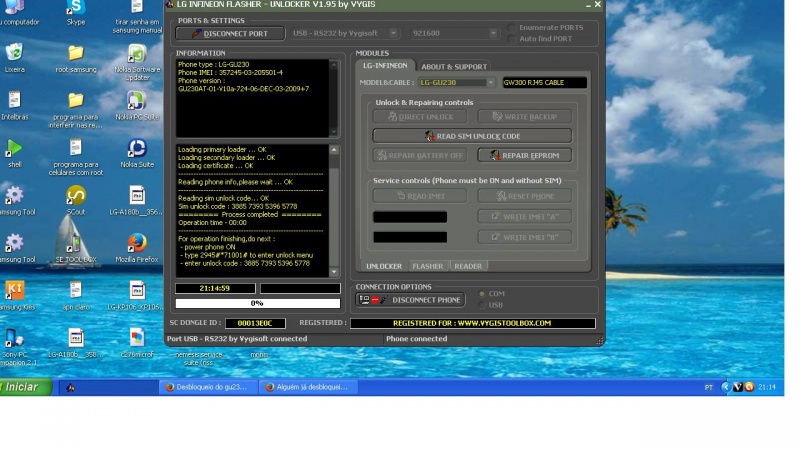The height and width of the screenshot is (450, 800).
Task: Click the READ SIM UNLOCK CODE button
Action: click(472, 136)
